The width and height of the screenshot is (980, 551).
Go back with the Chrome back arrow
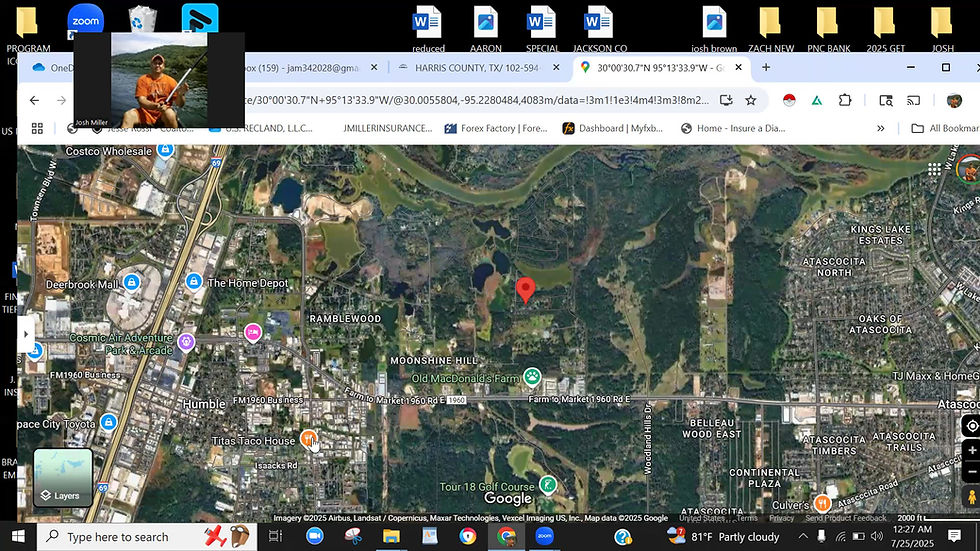point(34,101)
